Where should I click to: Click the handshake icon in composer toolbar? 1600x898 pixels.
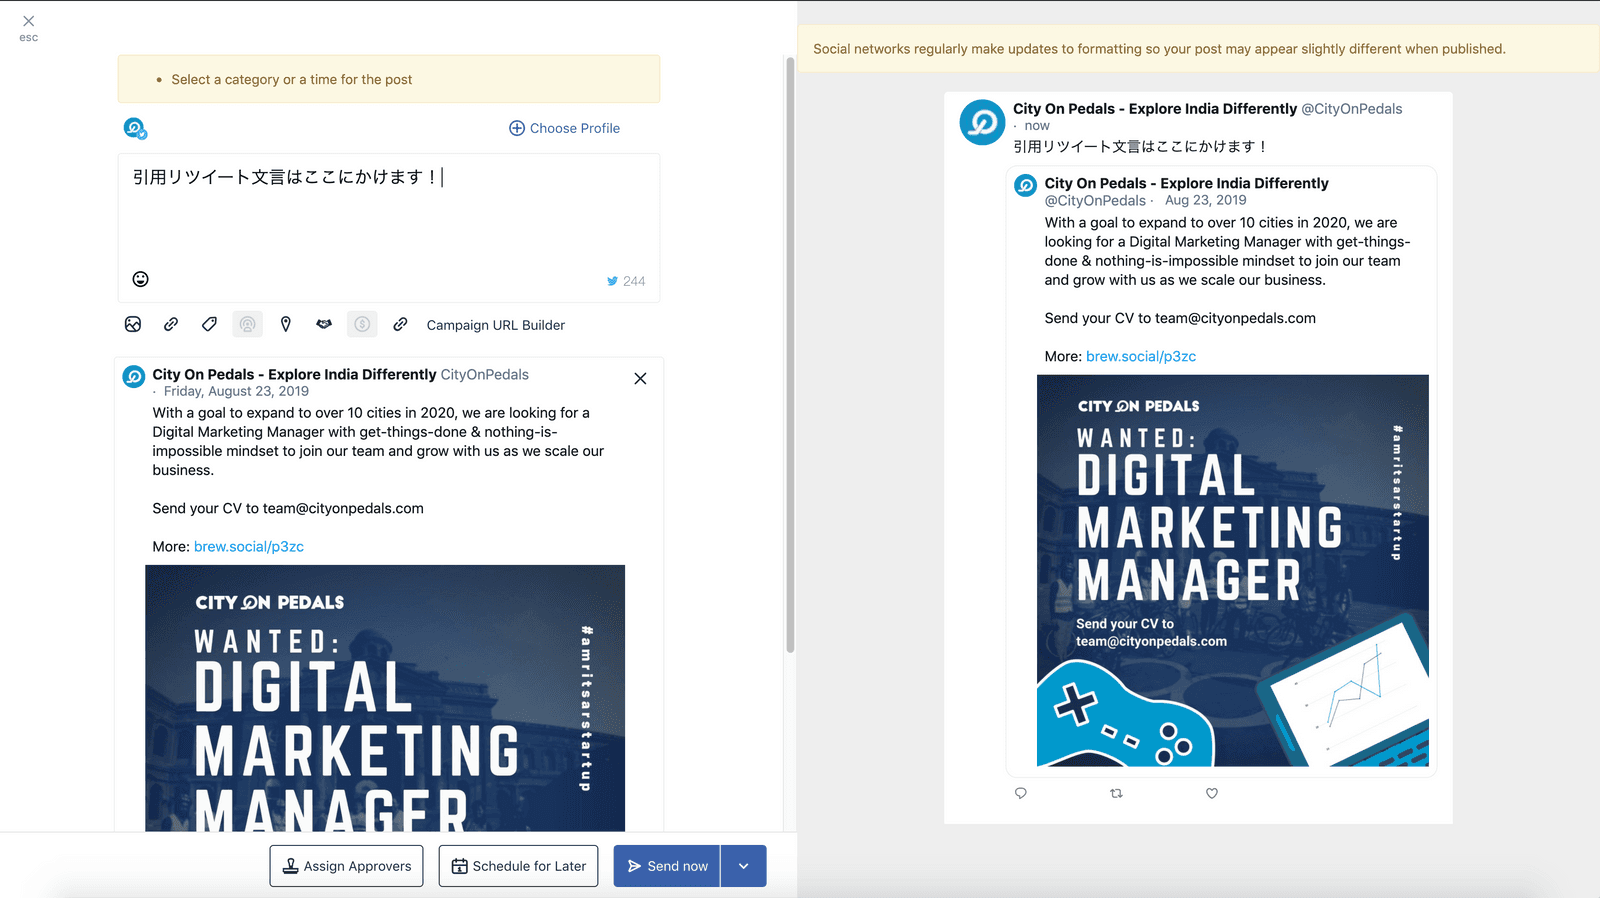click(324, 324)
